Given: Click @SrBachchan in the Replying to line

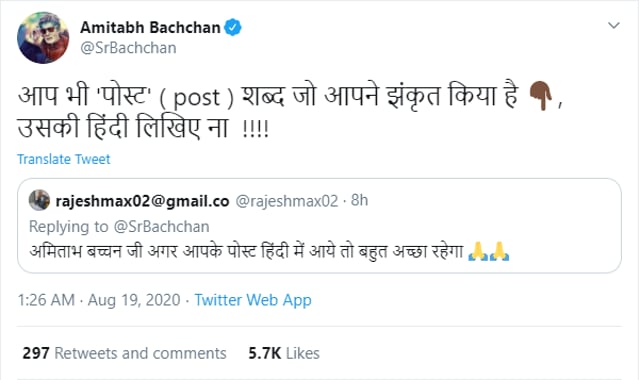Looking at the screenshot, I should (162, 227).
